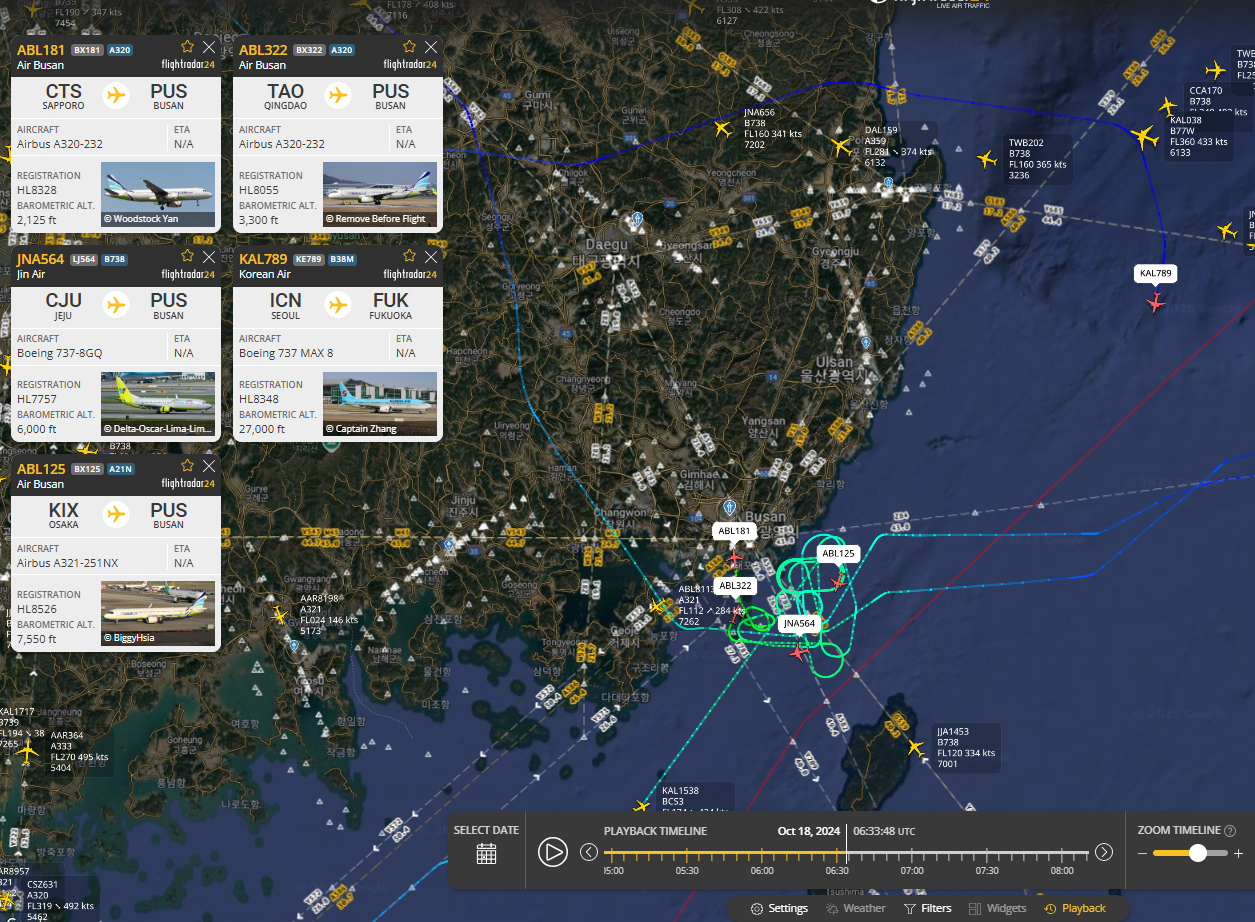Viewport: 1255px width, 922px height.
Task: Click the CJU–PUS route plane icon
Action: [116, 304]
